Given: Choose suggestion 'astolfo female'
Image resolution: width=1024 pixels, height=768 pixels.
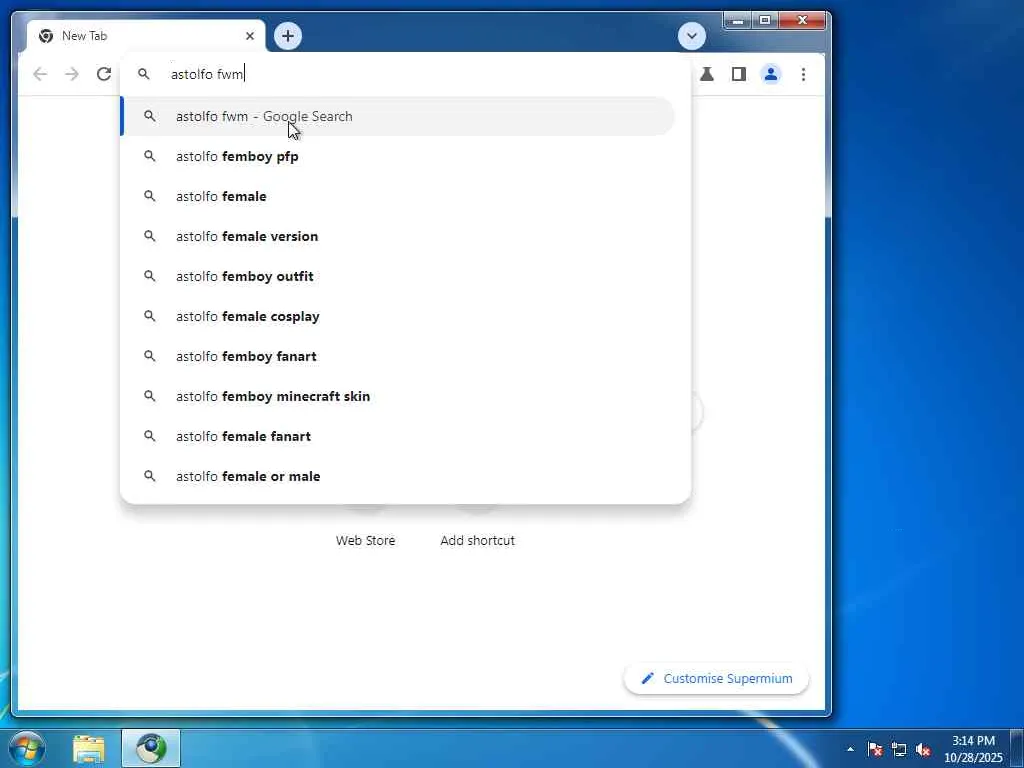Looking at the screenshot, I should point(398,196).
